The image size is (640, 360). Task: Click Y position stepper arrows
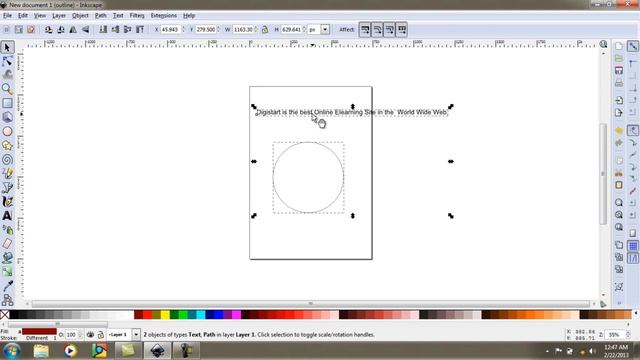point(218,29)
